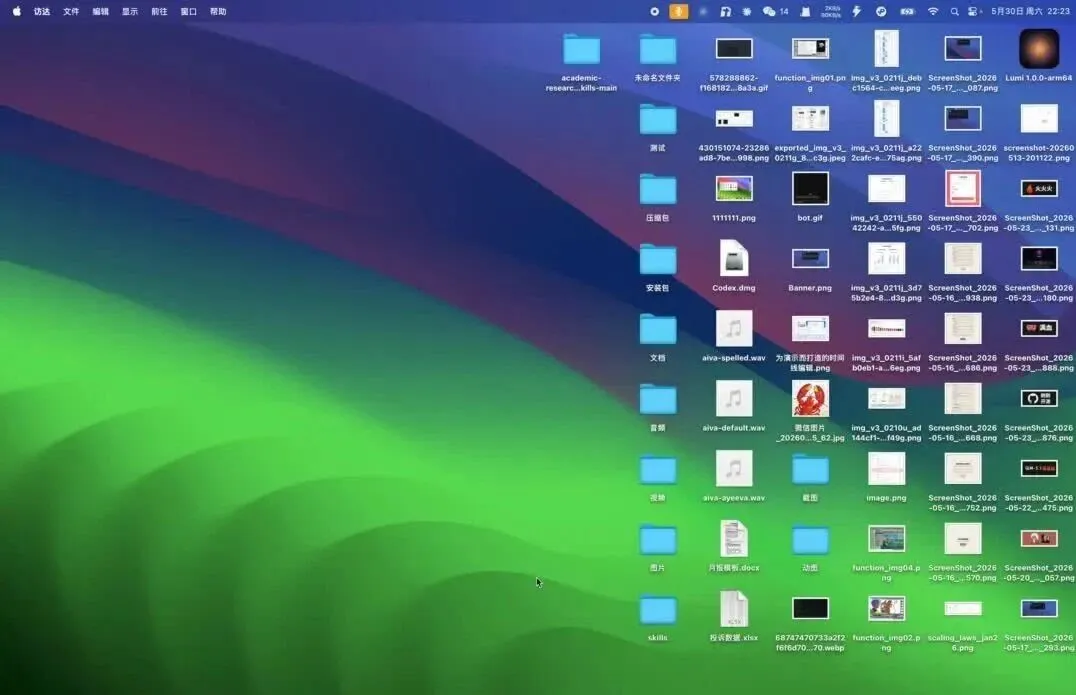Select the 压缩包 folder
Screen dimensions: 1076x695
point(657,190)
